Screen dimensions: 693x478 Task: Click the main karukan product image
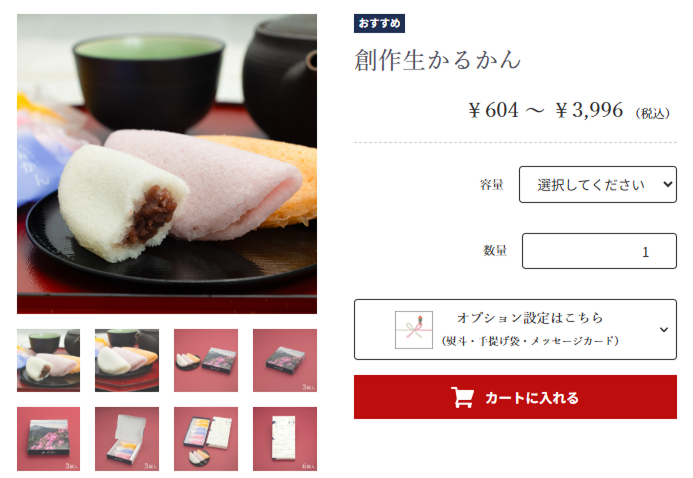[x=167, y=164]
